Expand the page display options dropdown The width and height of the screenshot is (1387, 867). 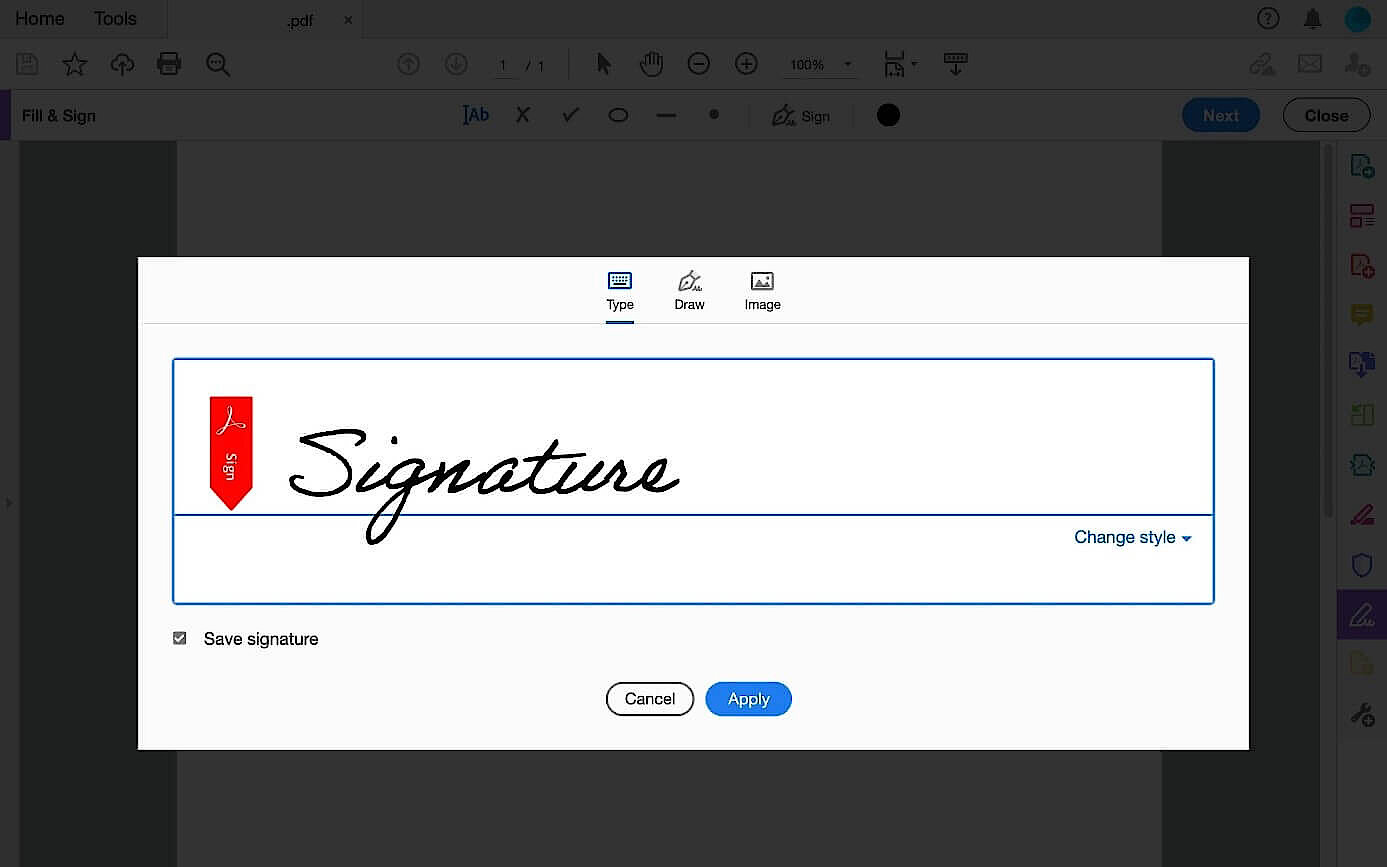pyautogui.click(x=913, y=63)
